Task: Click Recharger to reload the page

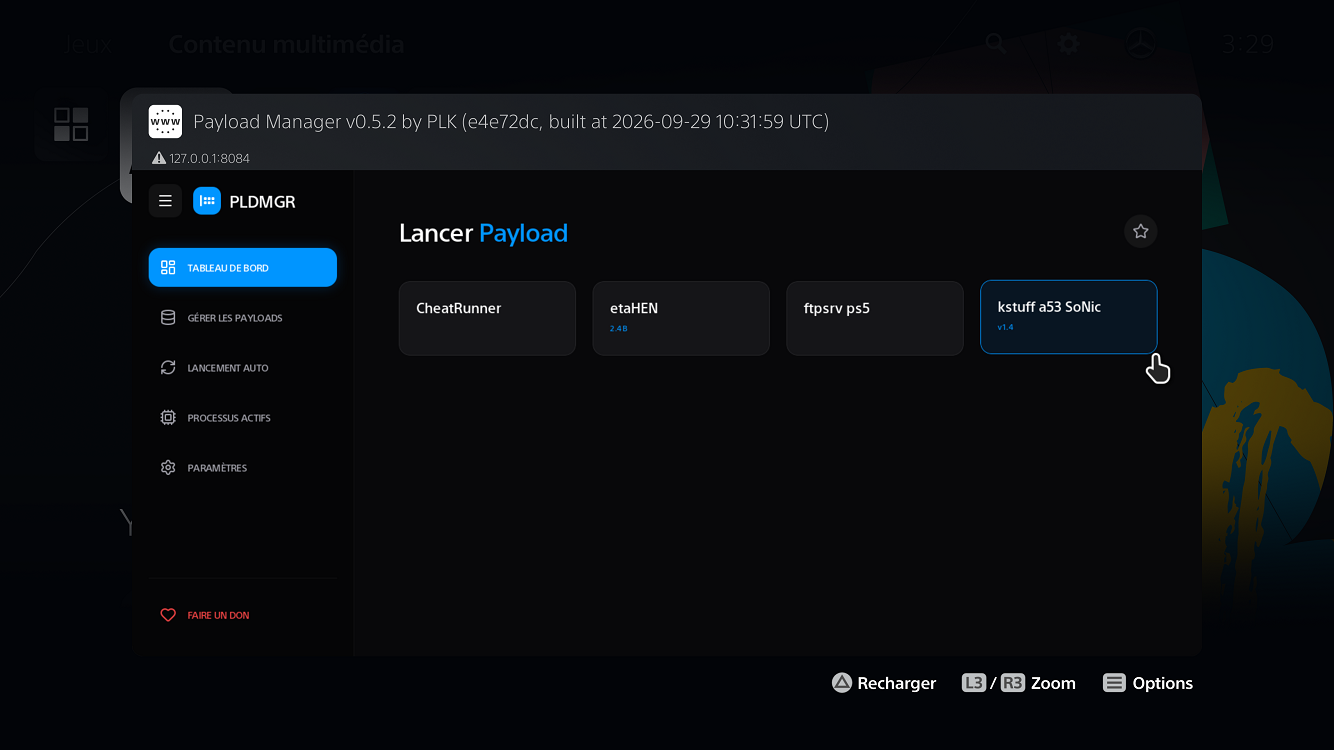Action: (x=884, y=683)
